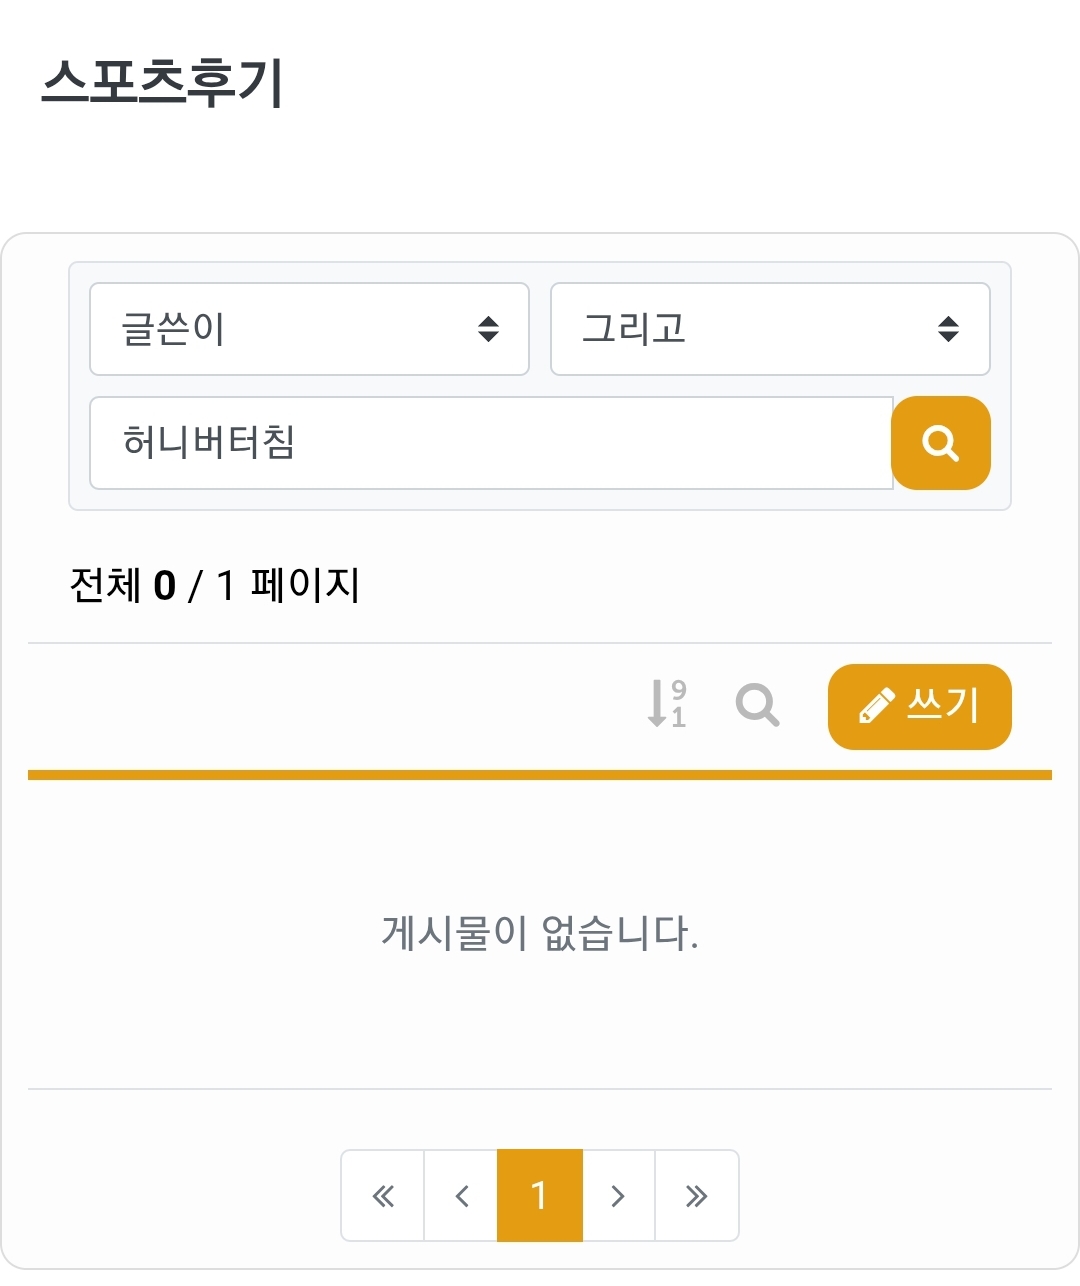
Task: Go to next page with right chevron
Action: [618, 1196]
